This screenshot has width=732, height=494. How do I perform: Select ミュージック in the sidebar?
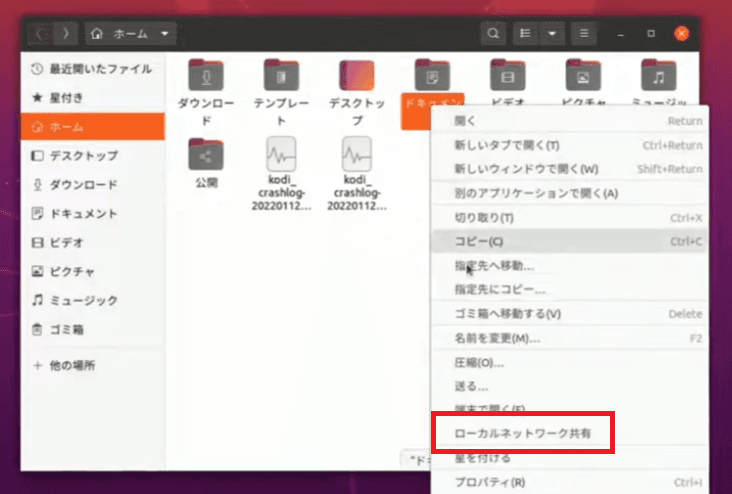click(82, 300)
